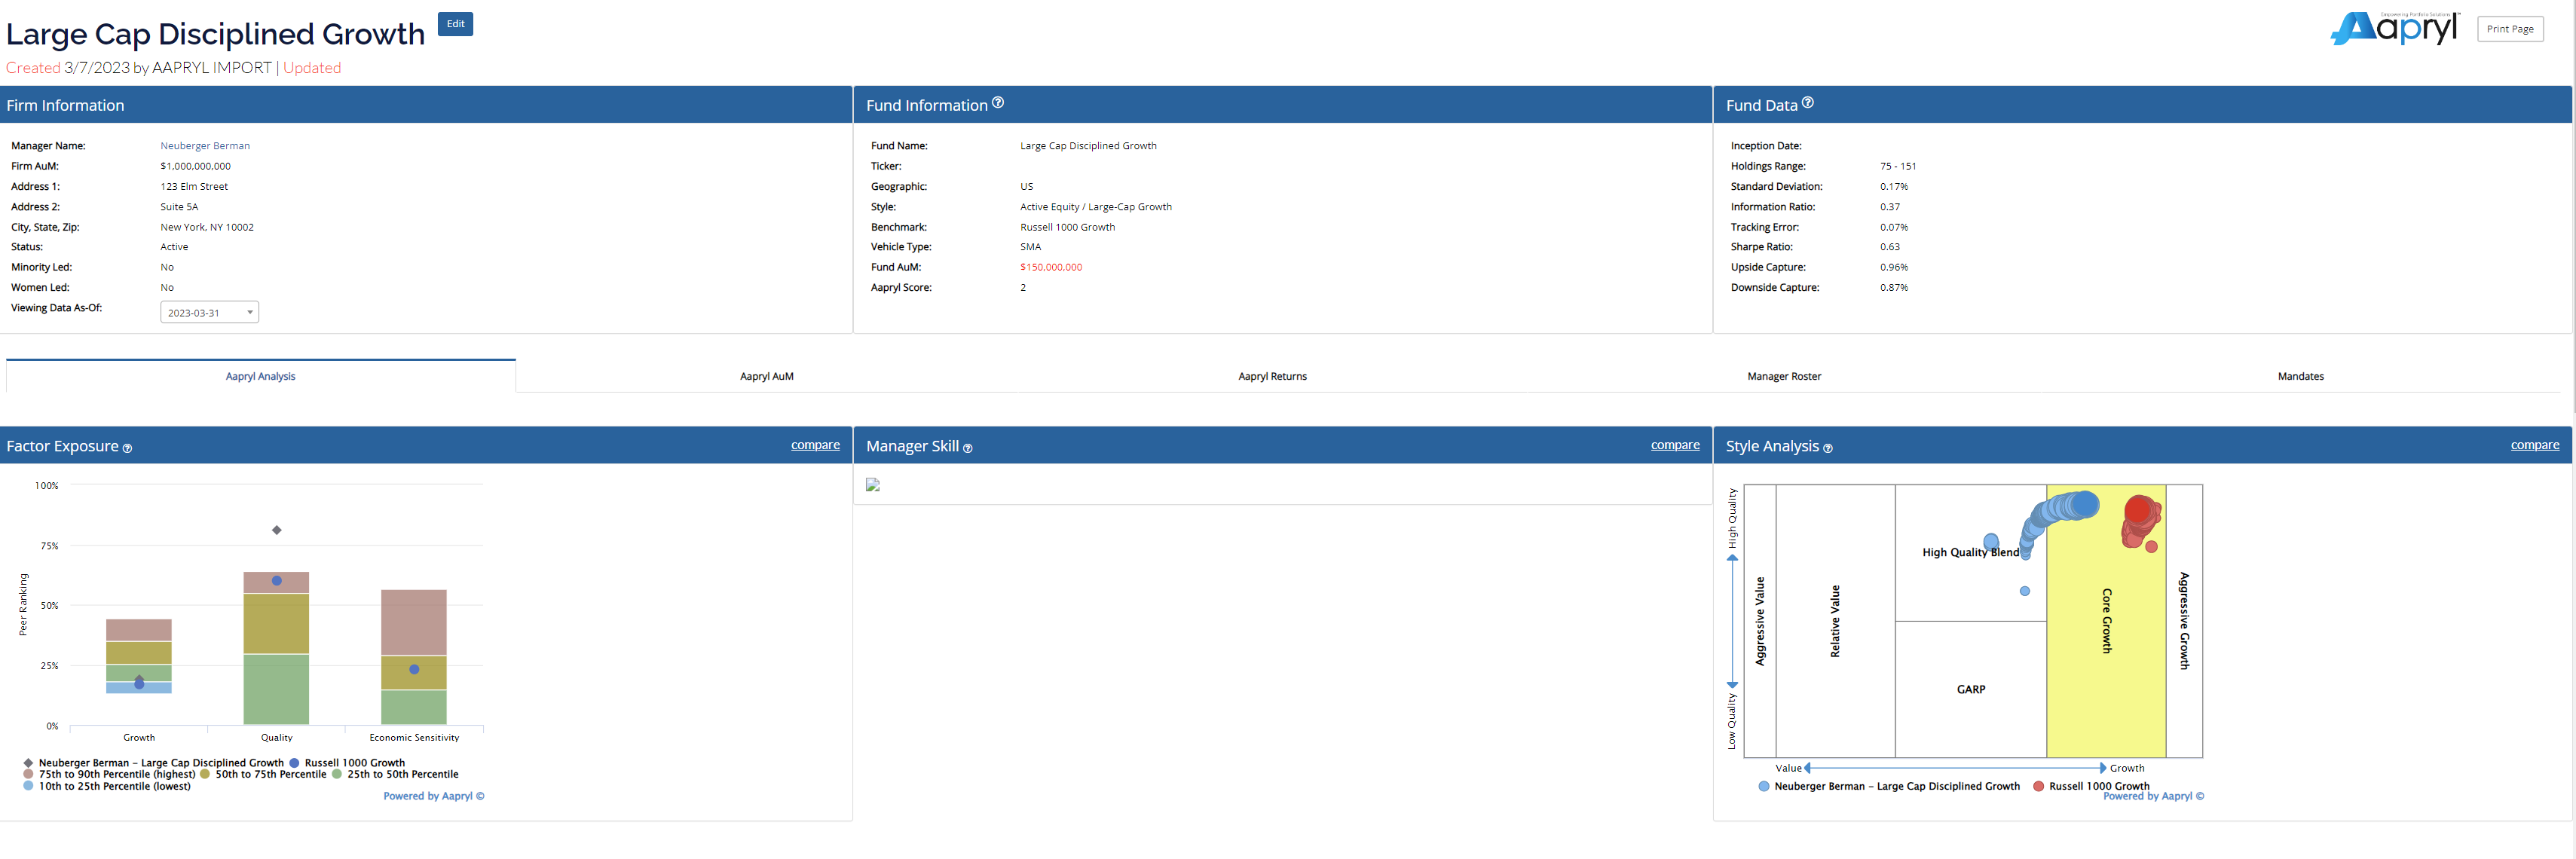The width and height of the screenshot is (2576, 859).
Task: Switch to the Aapryl AuM tab
Action: coord(767,376)
